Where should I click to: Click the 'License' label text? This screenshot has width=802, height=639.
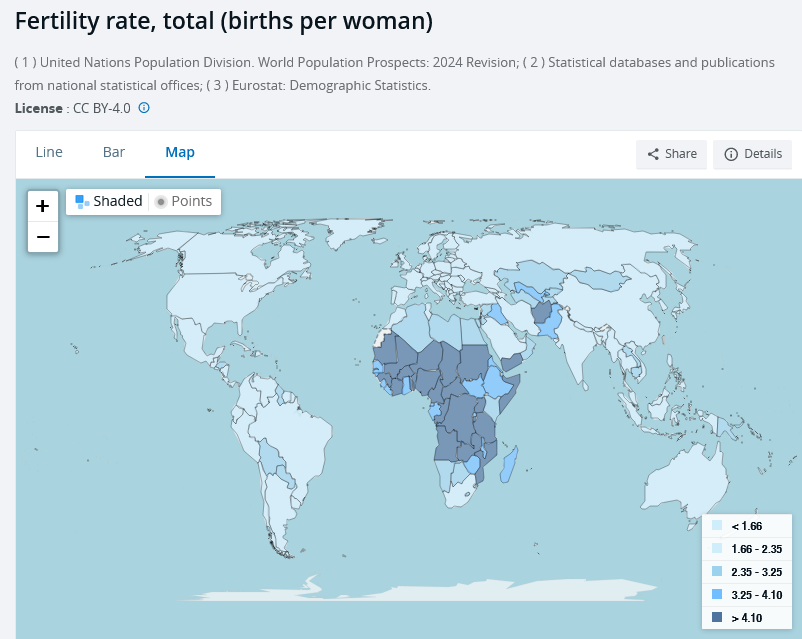(38, 108)
